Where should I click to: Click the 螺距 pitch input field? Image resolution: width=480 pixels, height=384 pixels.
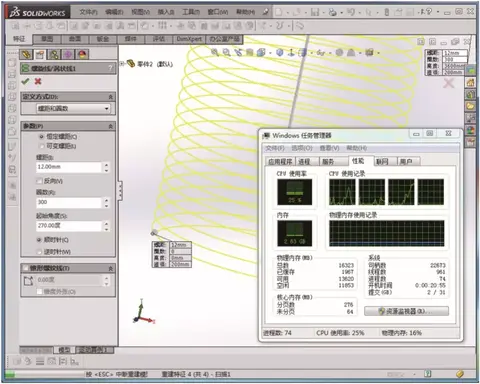[x=69, y=167]
